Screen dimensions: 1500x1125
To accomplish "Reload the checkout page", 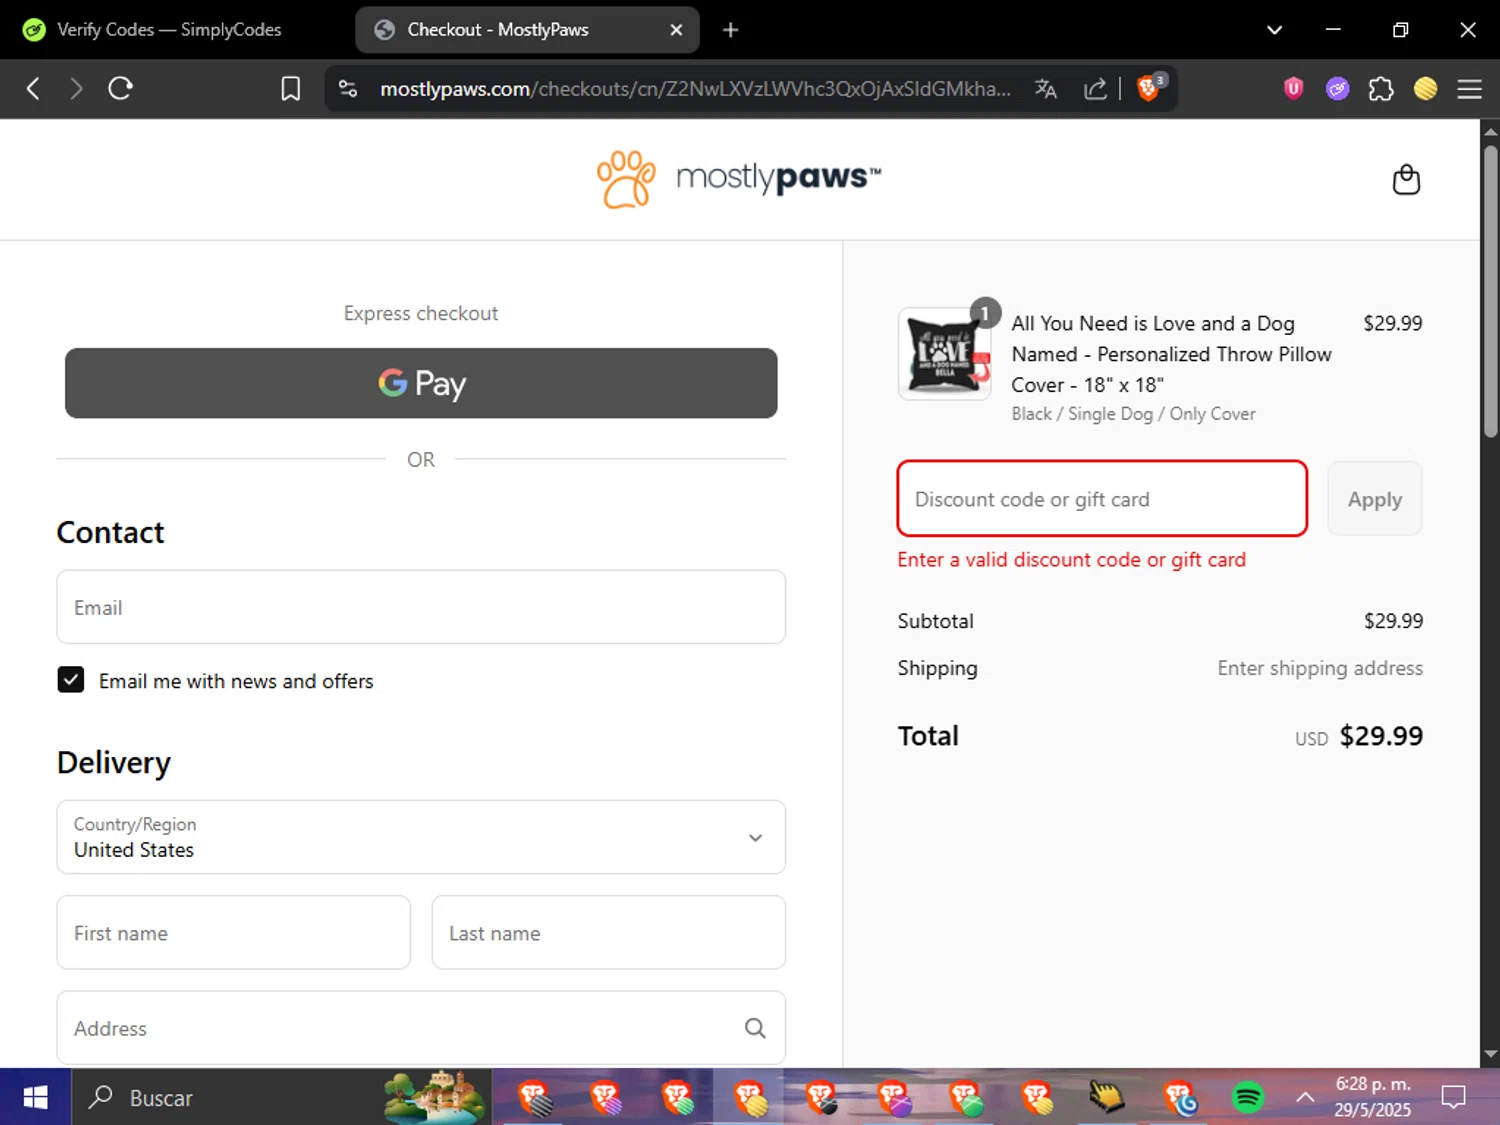I will tap(121, 89).
